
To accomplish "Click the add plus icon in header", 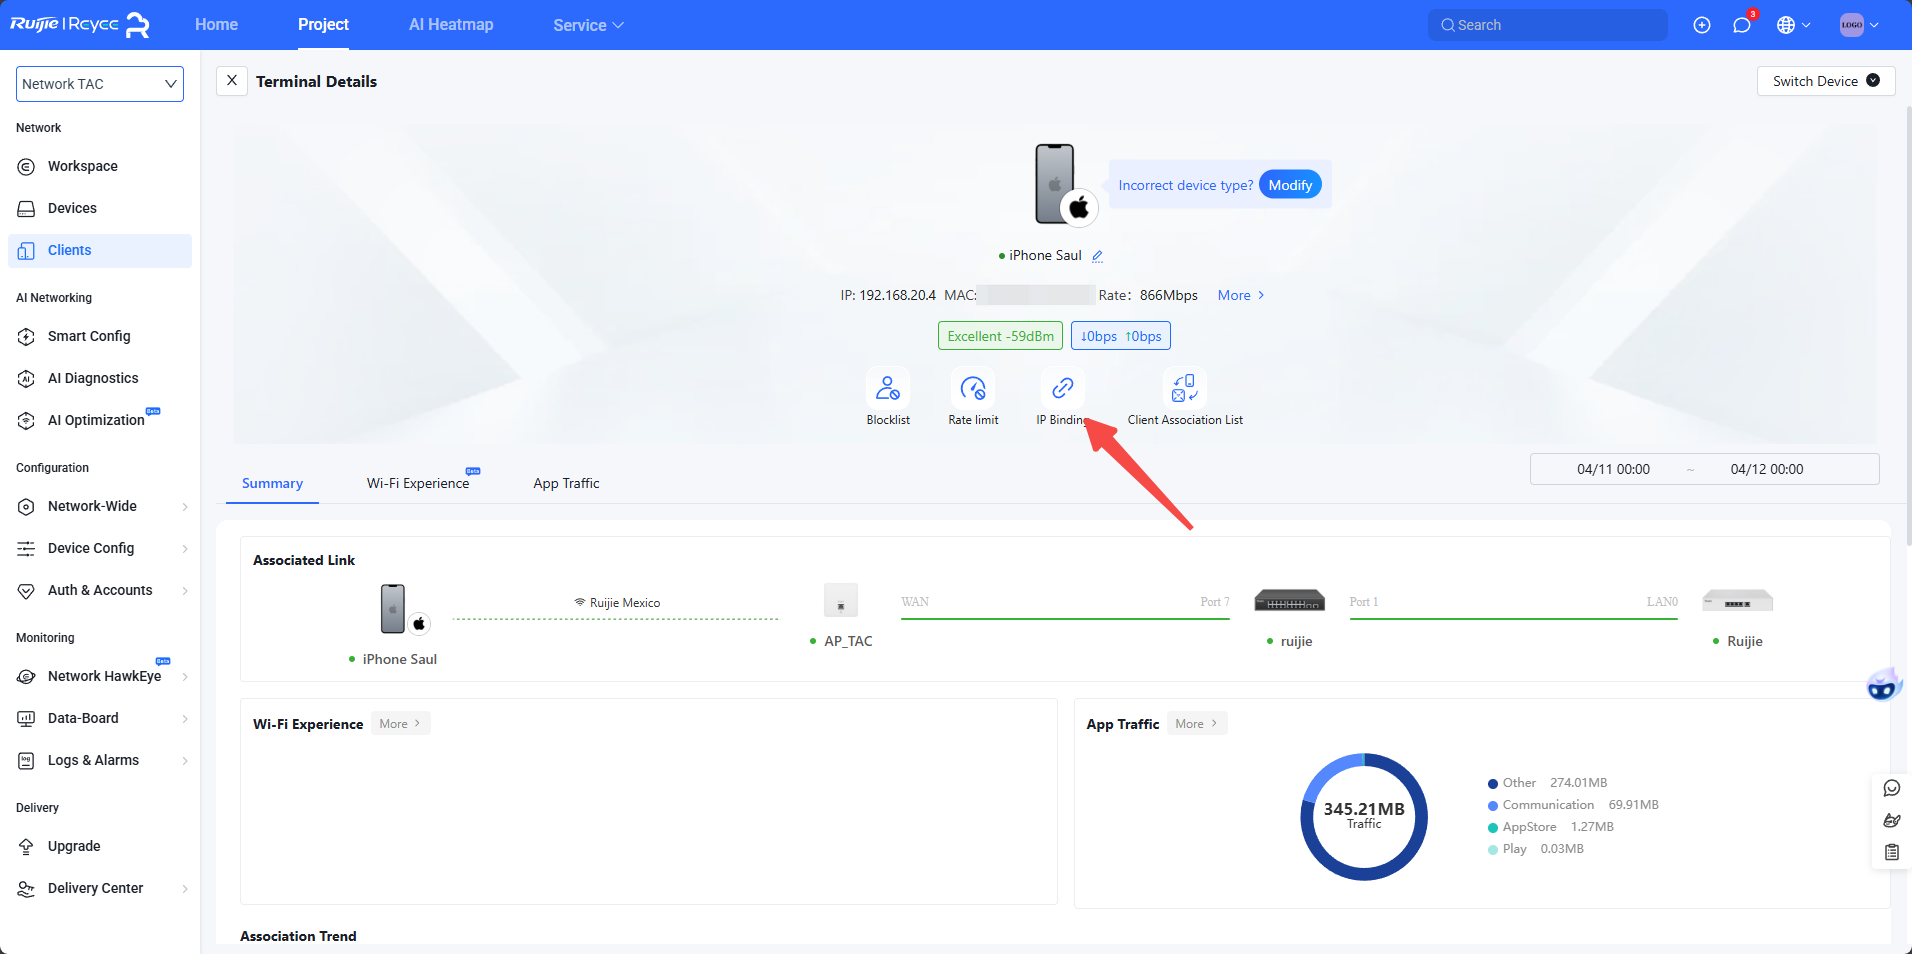I will (1702, 25).
